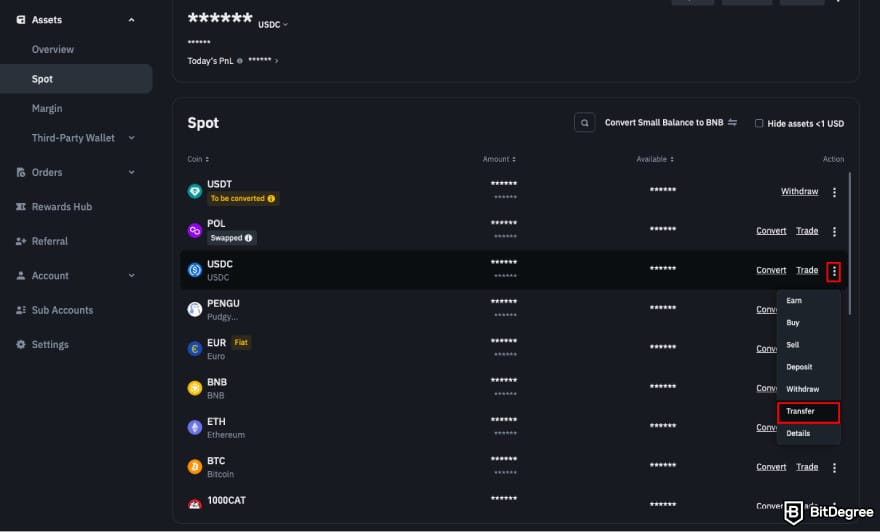Click the info icon on Swapped badge
The image size is (880, 532).
(249, 238)
